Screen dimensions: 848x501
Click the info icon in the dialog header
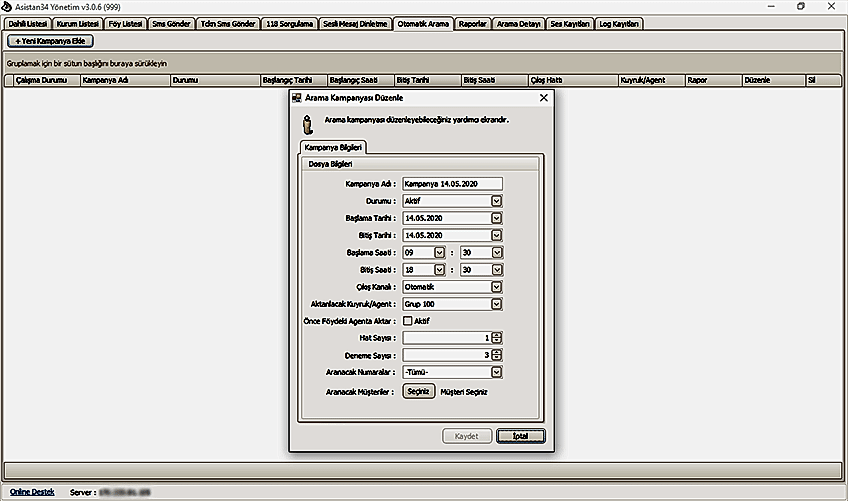tap(308, 123)
